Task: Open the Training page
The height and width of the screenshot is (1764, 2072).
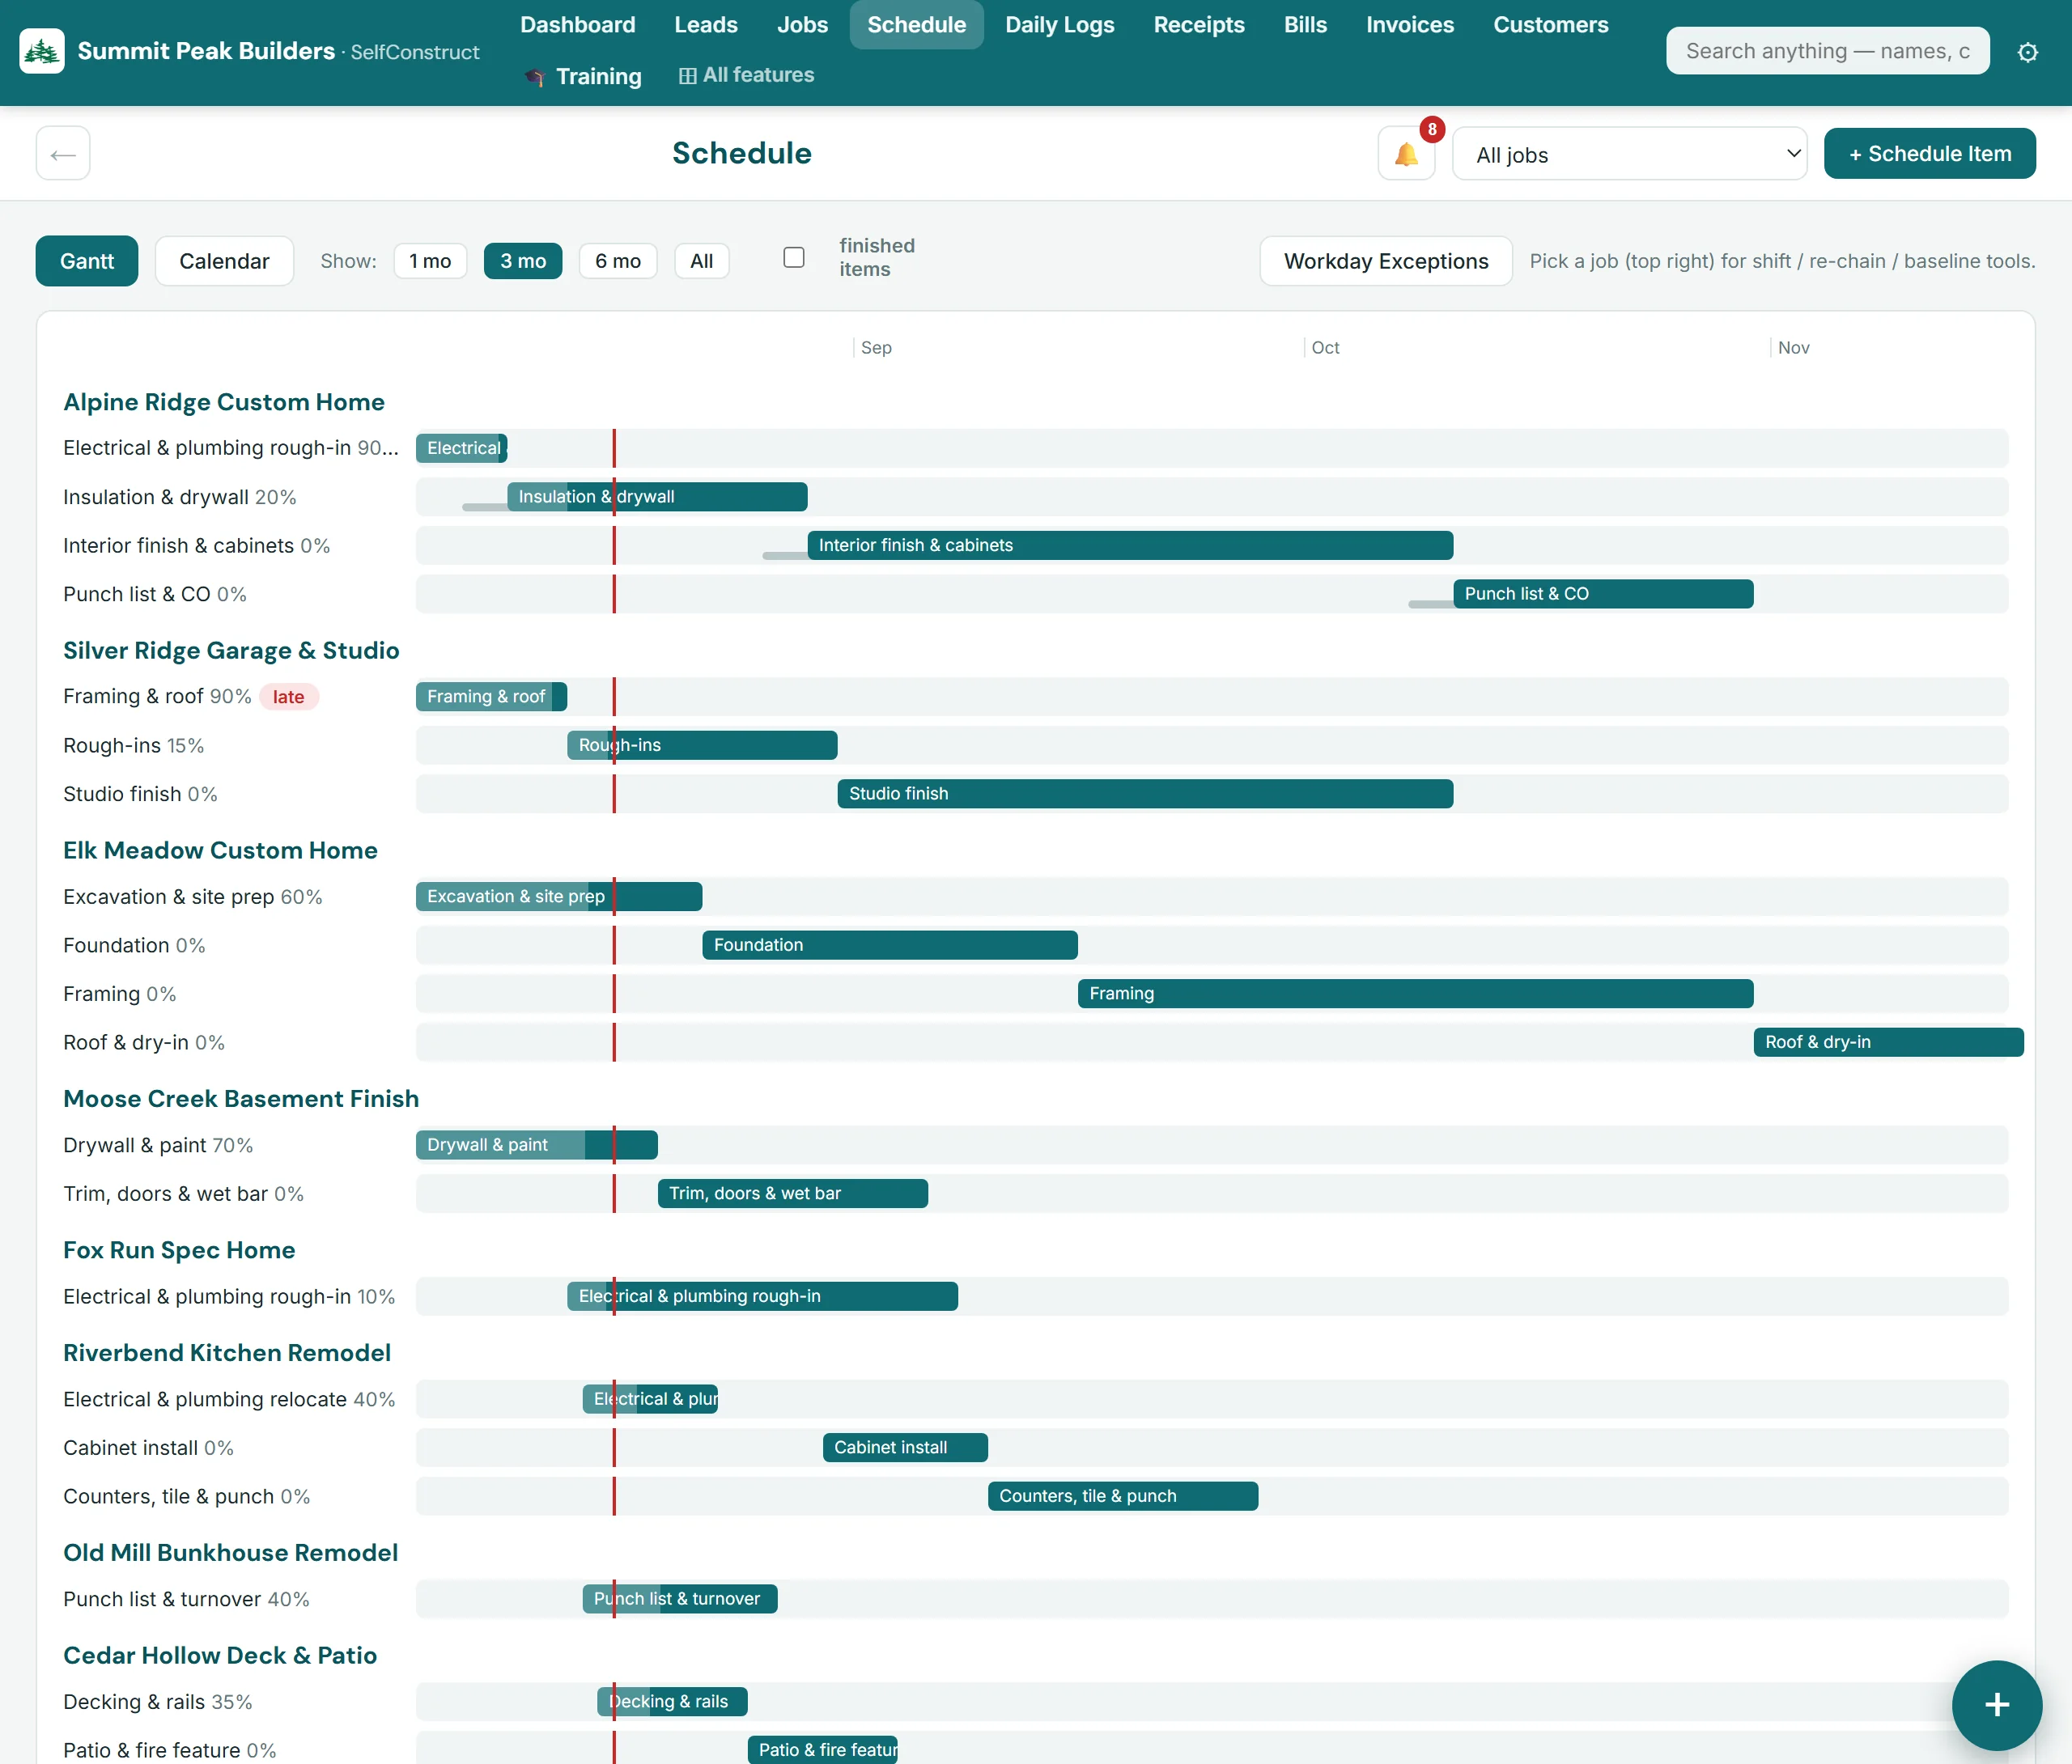Action: click(583, 76)
